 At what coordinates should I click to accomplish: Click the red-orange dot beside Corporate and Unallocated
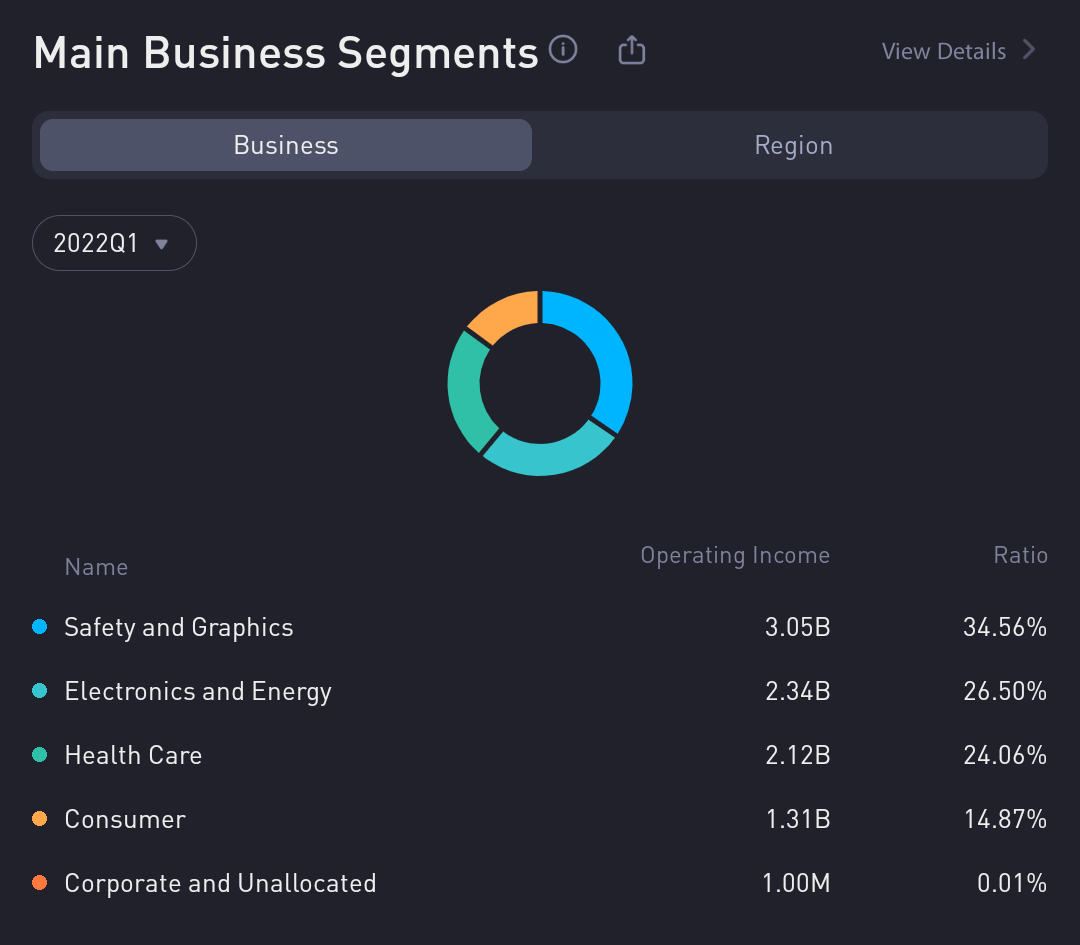coord(40,883)
